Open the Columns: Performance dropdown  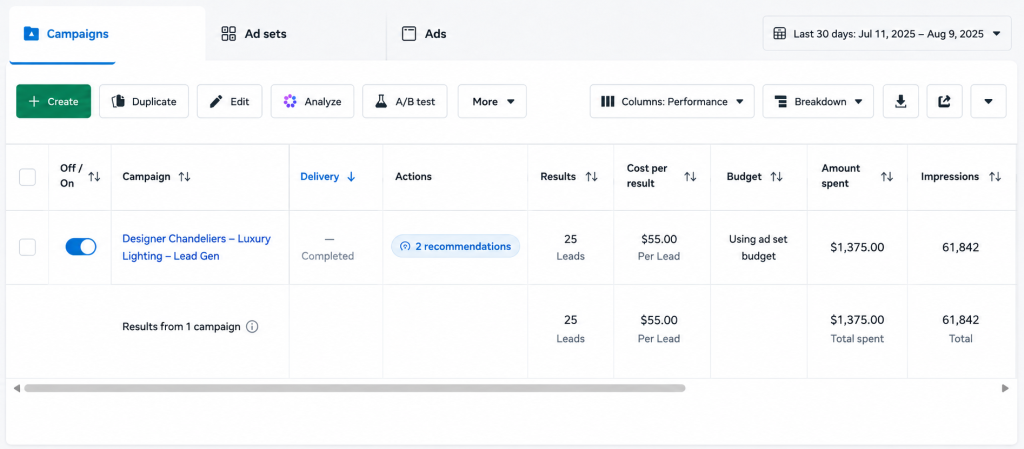coord(672,101)
